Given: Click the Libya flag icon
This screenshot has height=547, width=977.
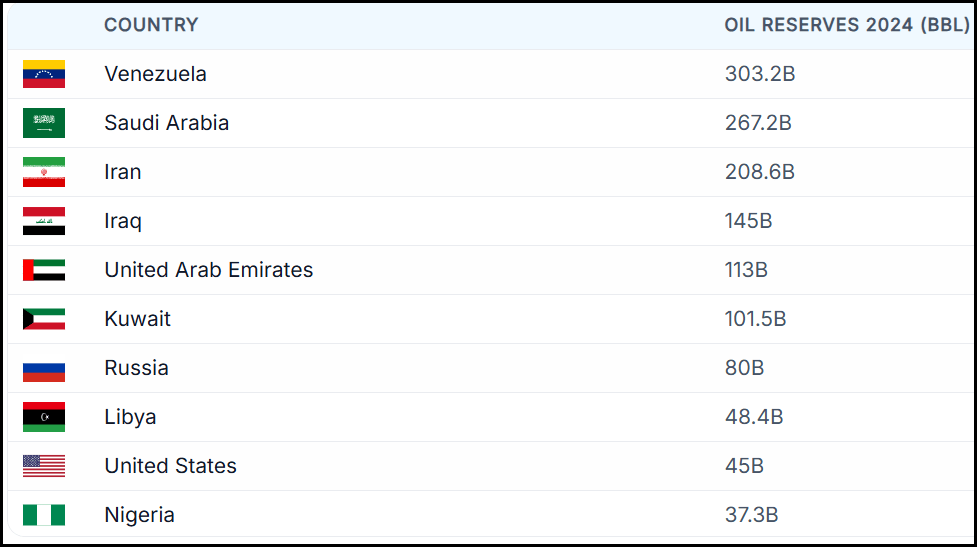Looking at the screenshot, I should 44,417.
